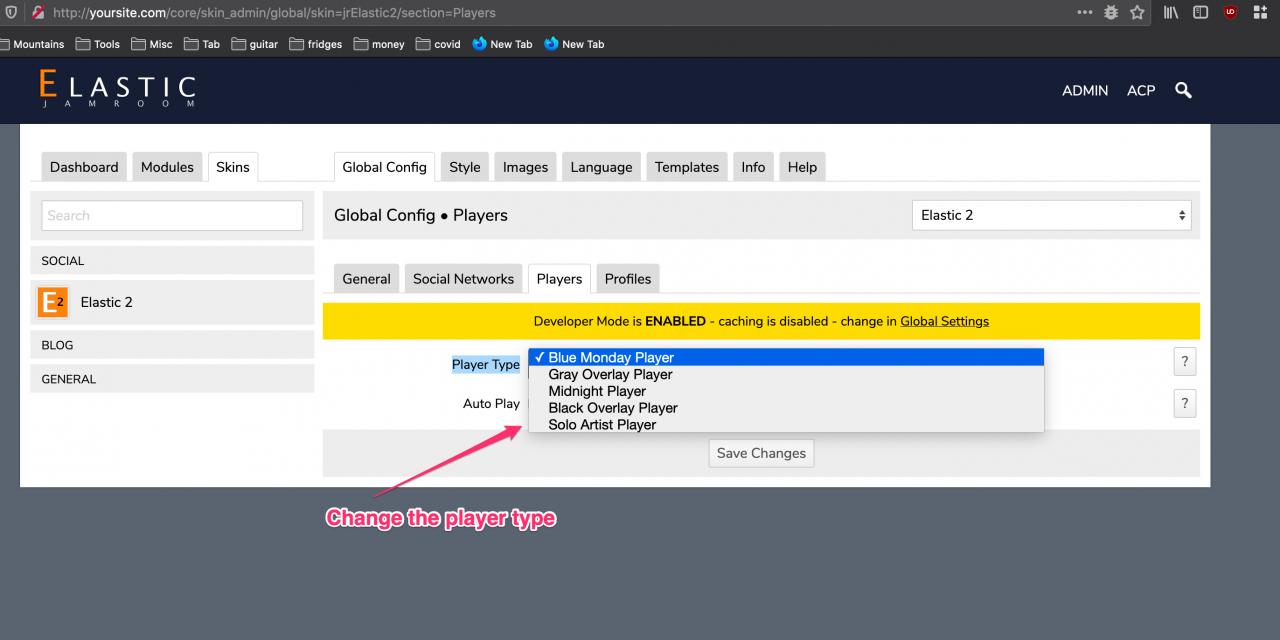Open the money bookmarks folder

coord(378,44)
